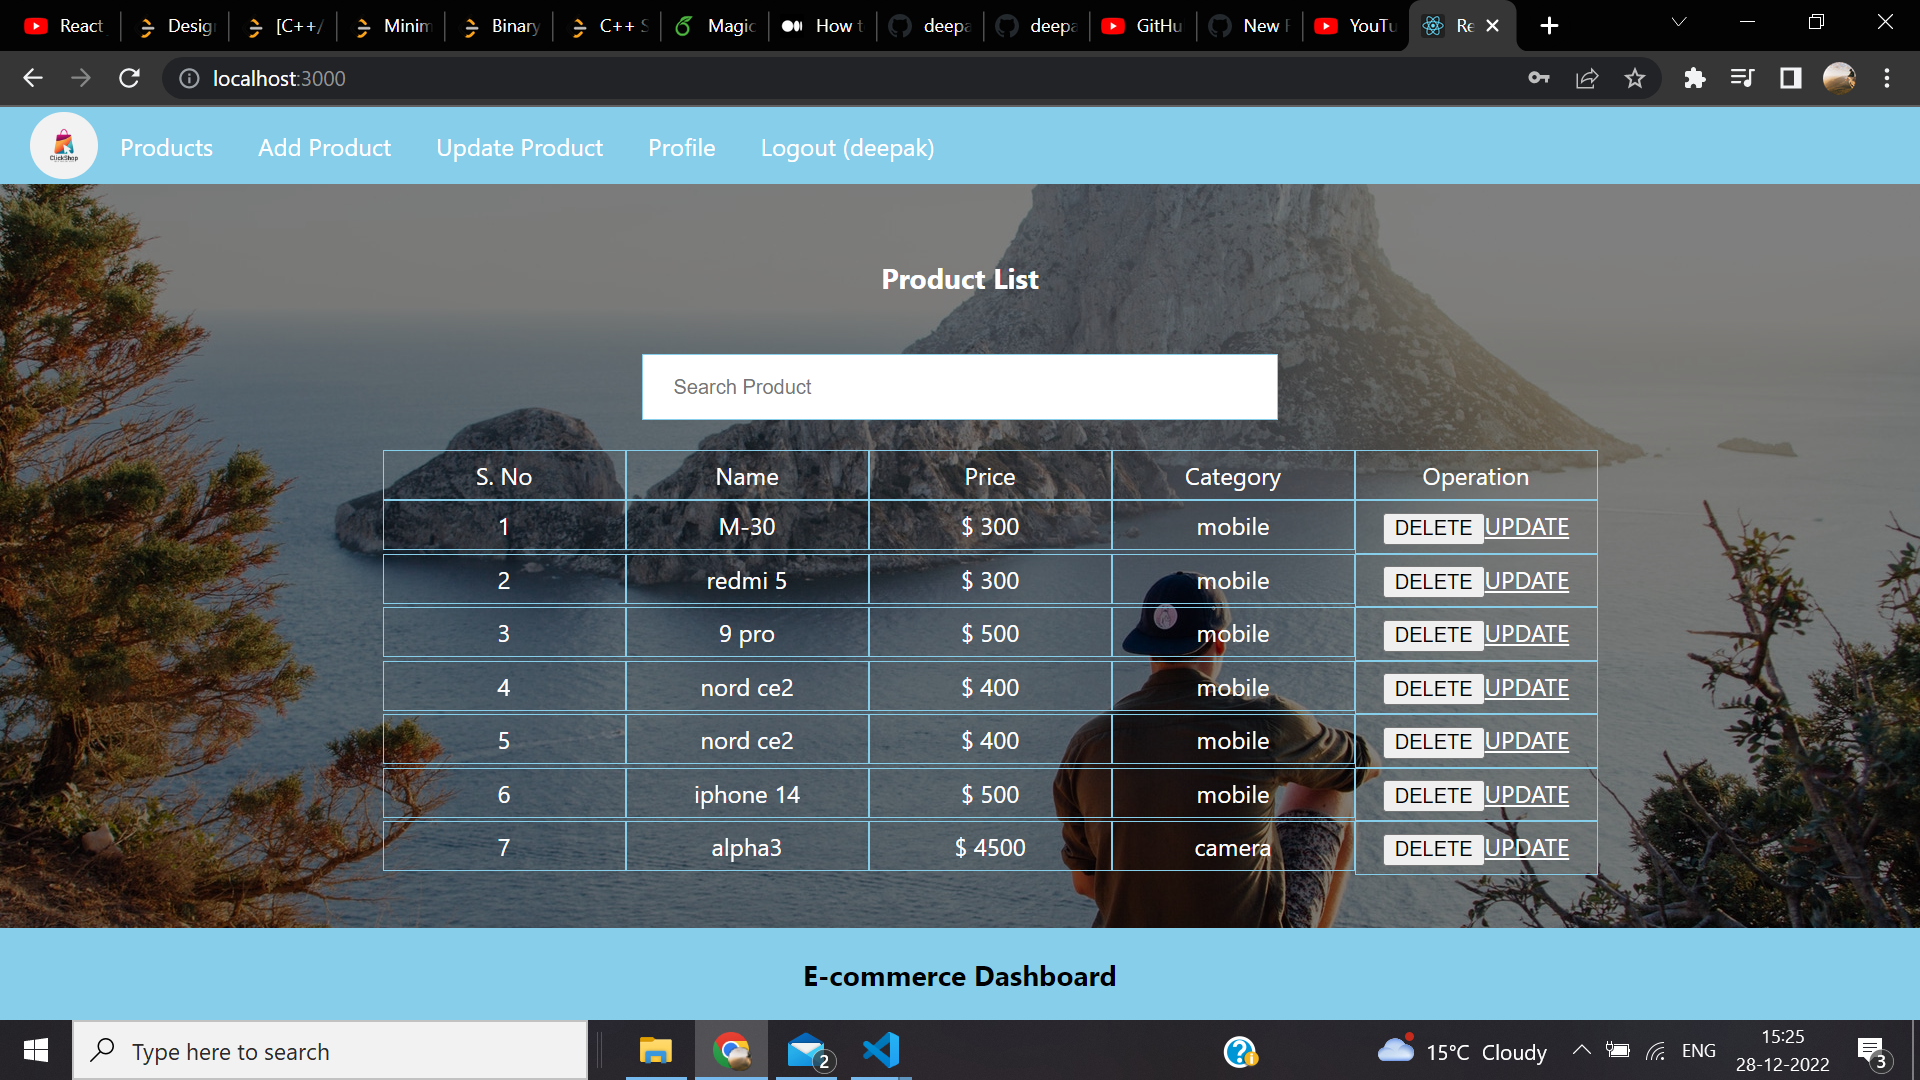Viewport: 1920px width, 1080px height.
Task: Click the Windows Start button
Action: [x=36, y=1050]
